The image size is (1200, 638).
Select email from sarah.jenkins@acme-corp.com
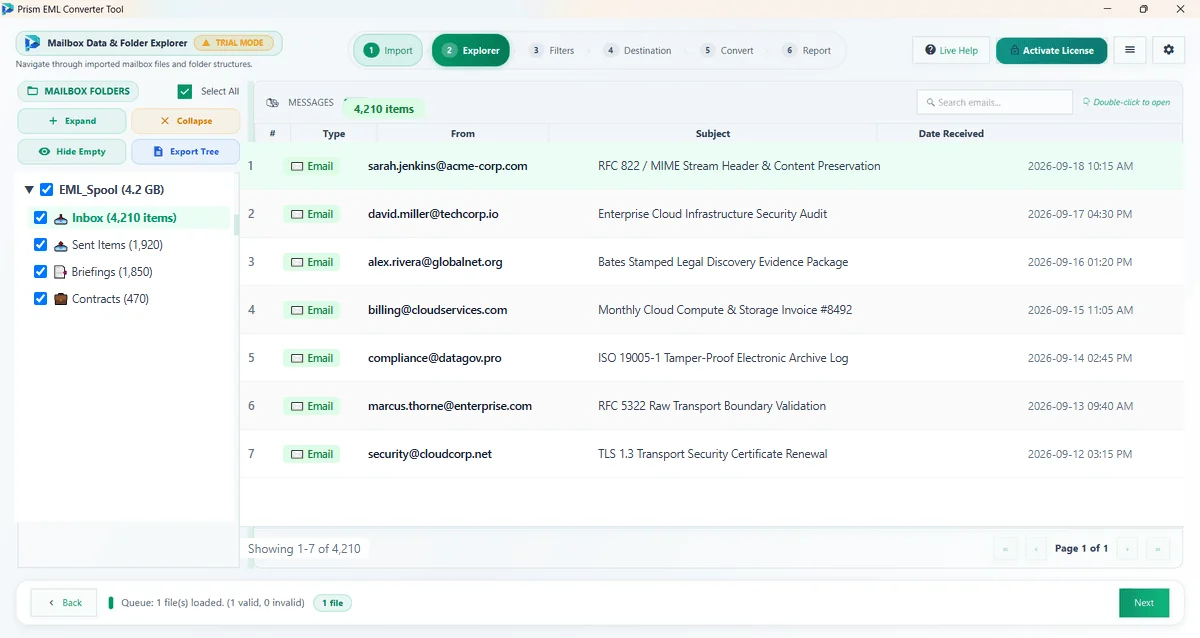tap(447, 166)
